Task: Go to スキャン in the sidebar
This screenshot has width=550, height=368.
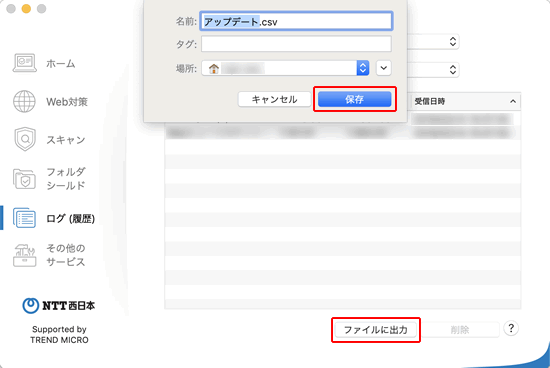Action: pyautogui.click(x=66, y=140)
